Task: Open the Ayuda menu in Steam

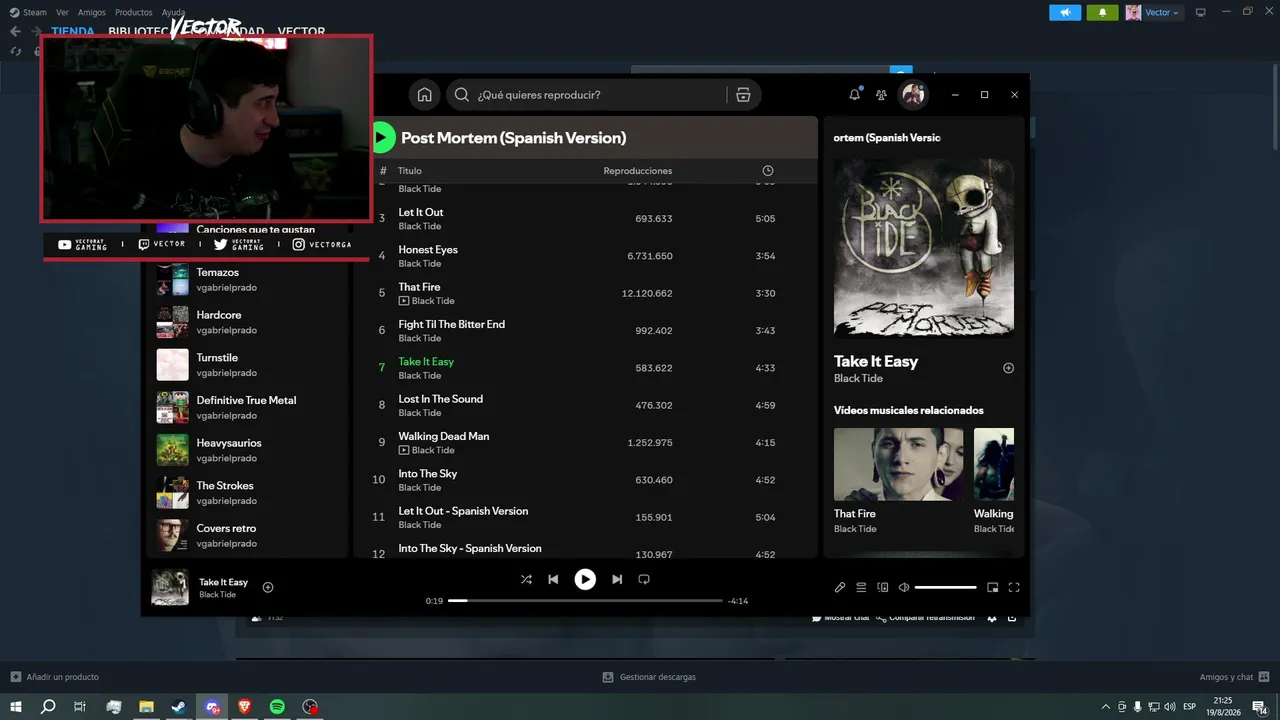Action: [x=174, y=12]
